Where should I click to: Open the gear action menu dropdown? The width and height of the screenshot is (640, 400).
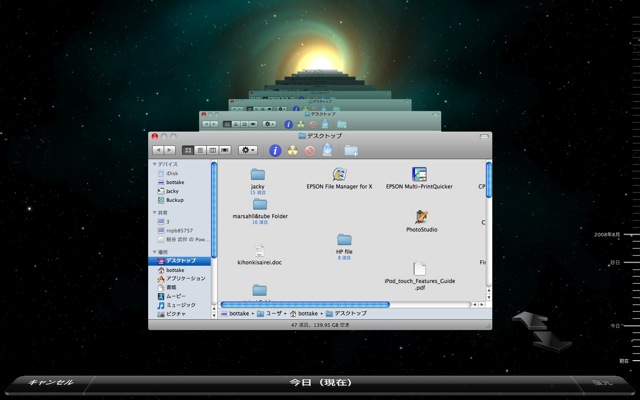click(x=248, y=150)
